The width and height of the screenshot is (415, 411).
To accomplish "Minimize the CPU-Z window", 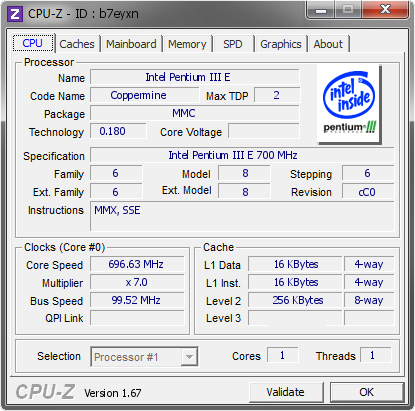I will (321, 10).
